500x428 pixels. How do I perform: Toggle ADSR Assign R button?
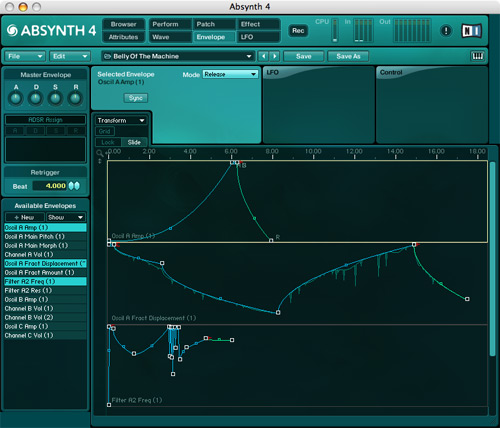[x=76, y=131]
